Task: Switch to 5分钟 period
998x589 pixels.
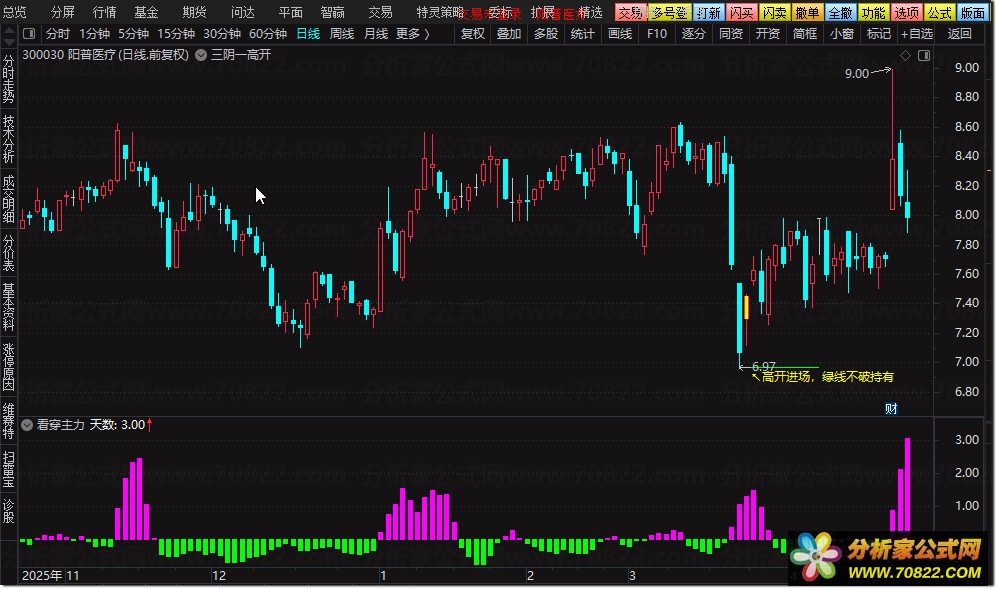Action: (x=133, y=33)
